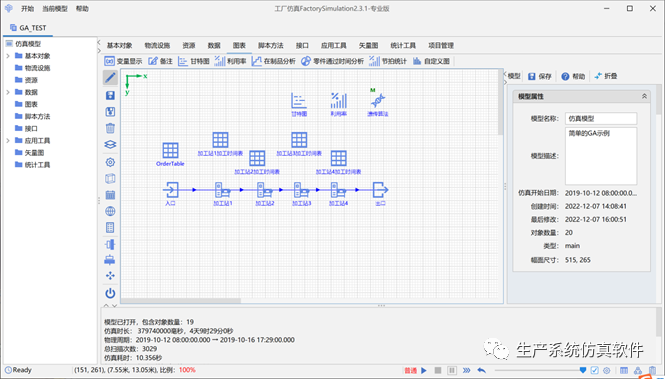The width and height of the screenshot is (665, 379).
Task: Click the canvas horizontal scrollbar
Action: point(181,301)
